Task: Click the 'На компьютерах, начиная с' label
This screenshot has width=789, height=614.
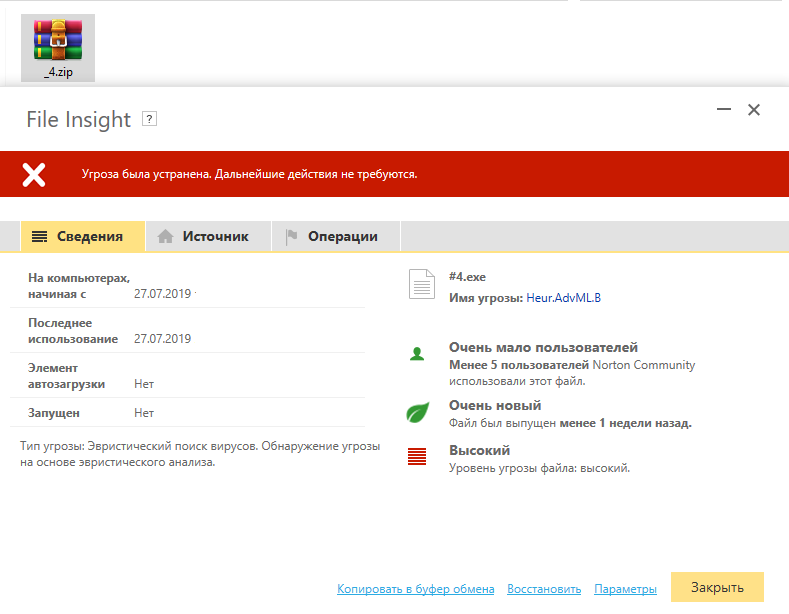Action: tap(79, 286)
